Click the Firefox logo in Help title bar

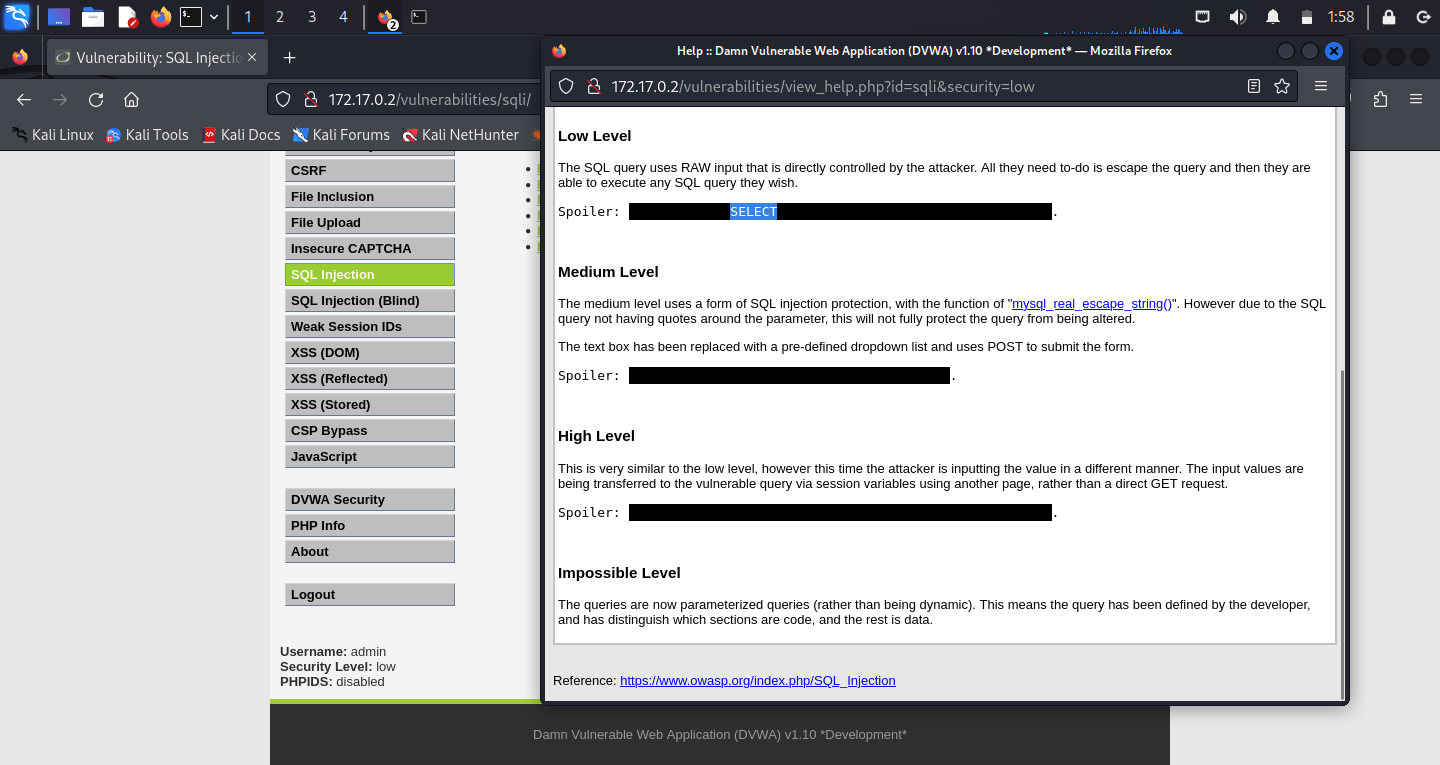[559, 51]
